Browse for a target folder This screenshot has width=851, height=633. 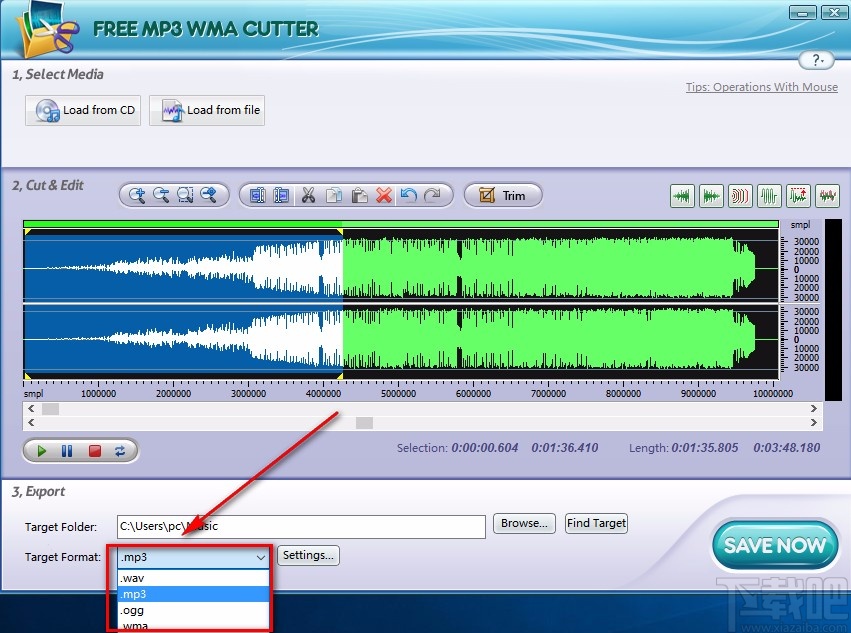coord(524,523)
